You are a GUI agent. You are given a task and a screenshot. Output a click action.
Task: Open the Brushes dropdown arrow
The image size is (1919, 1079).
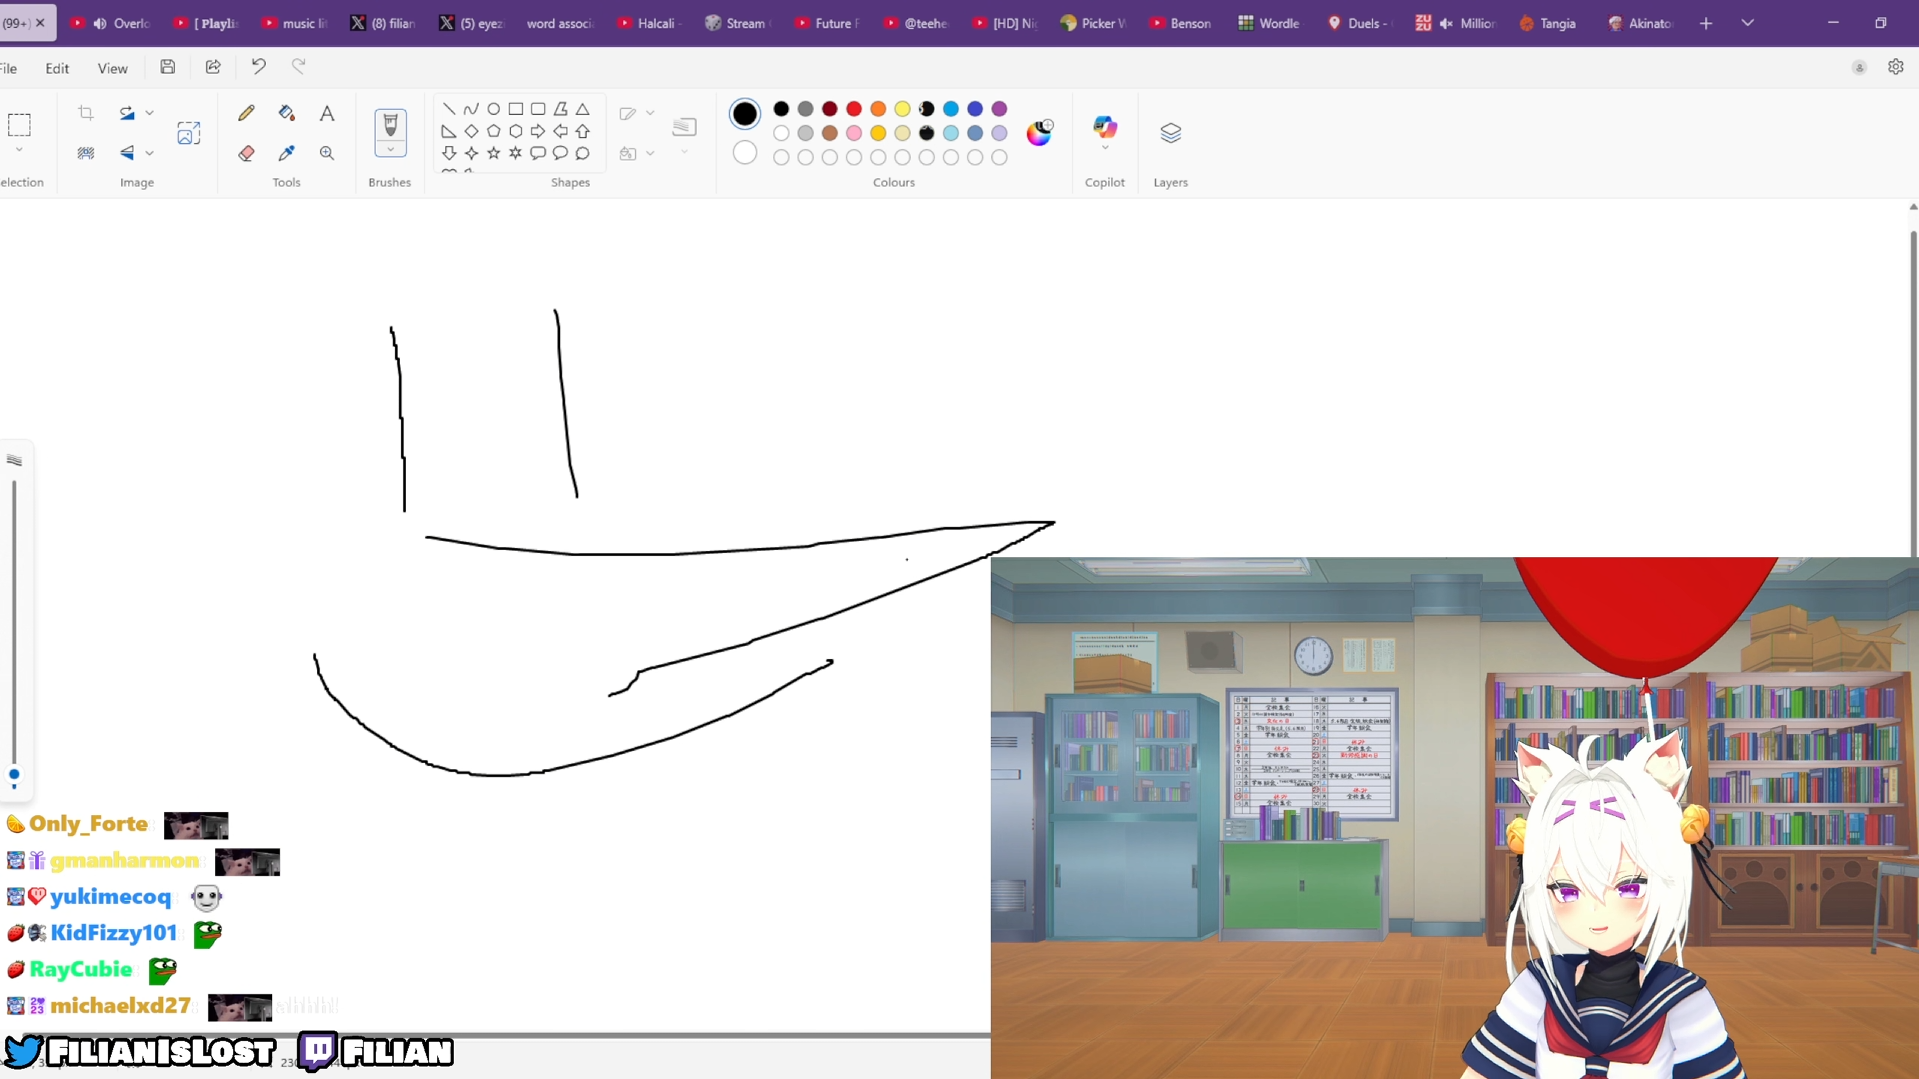coord(390,149)
